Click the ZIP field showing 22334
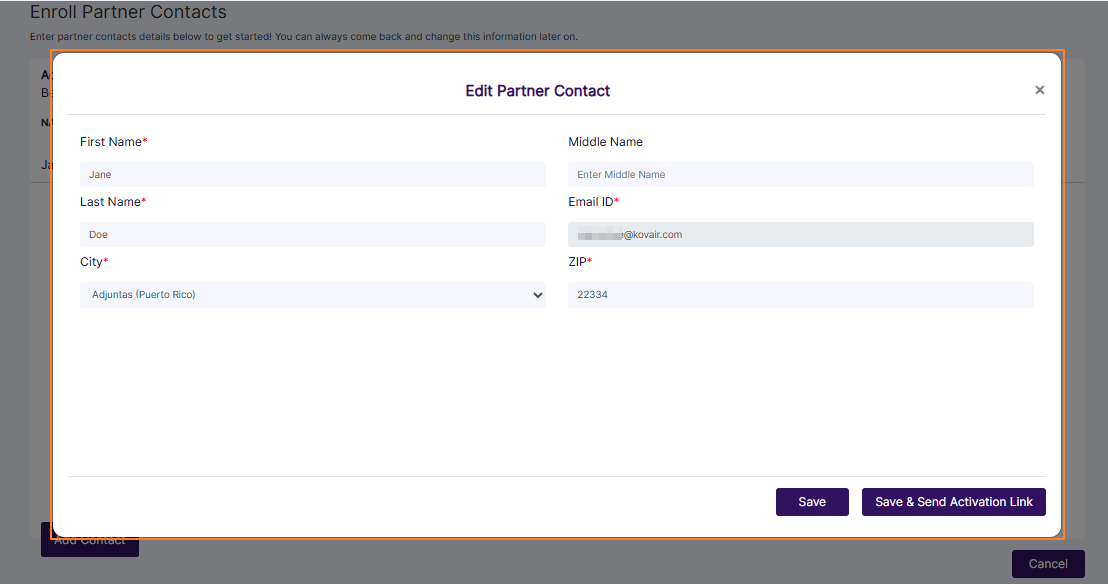The width and height of the screenshot is (1108, 584). coord(800,295)
